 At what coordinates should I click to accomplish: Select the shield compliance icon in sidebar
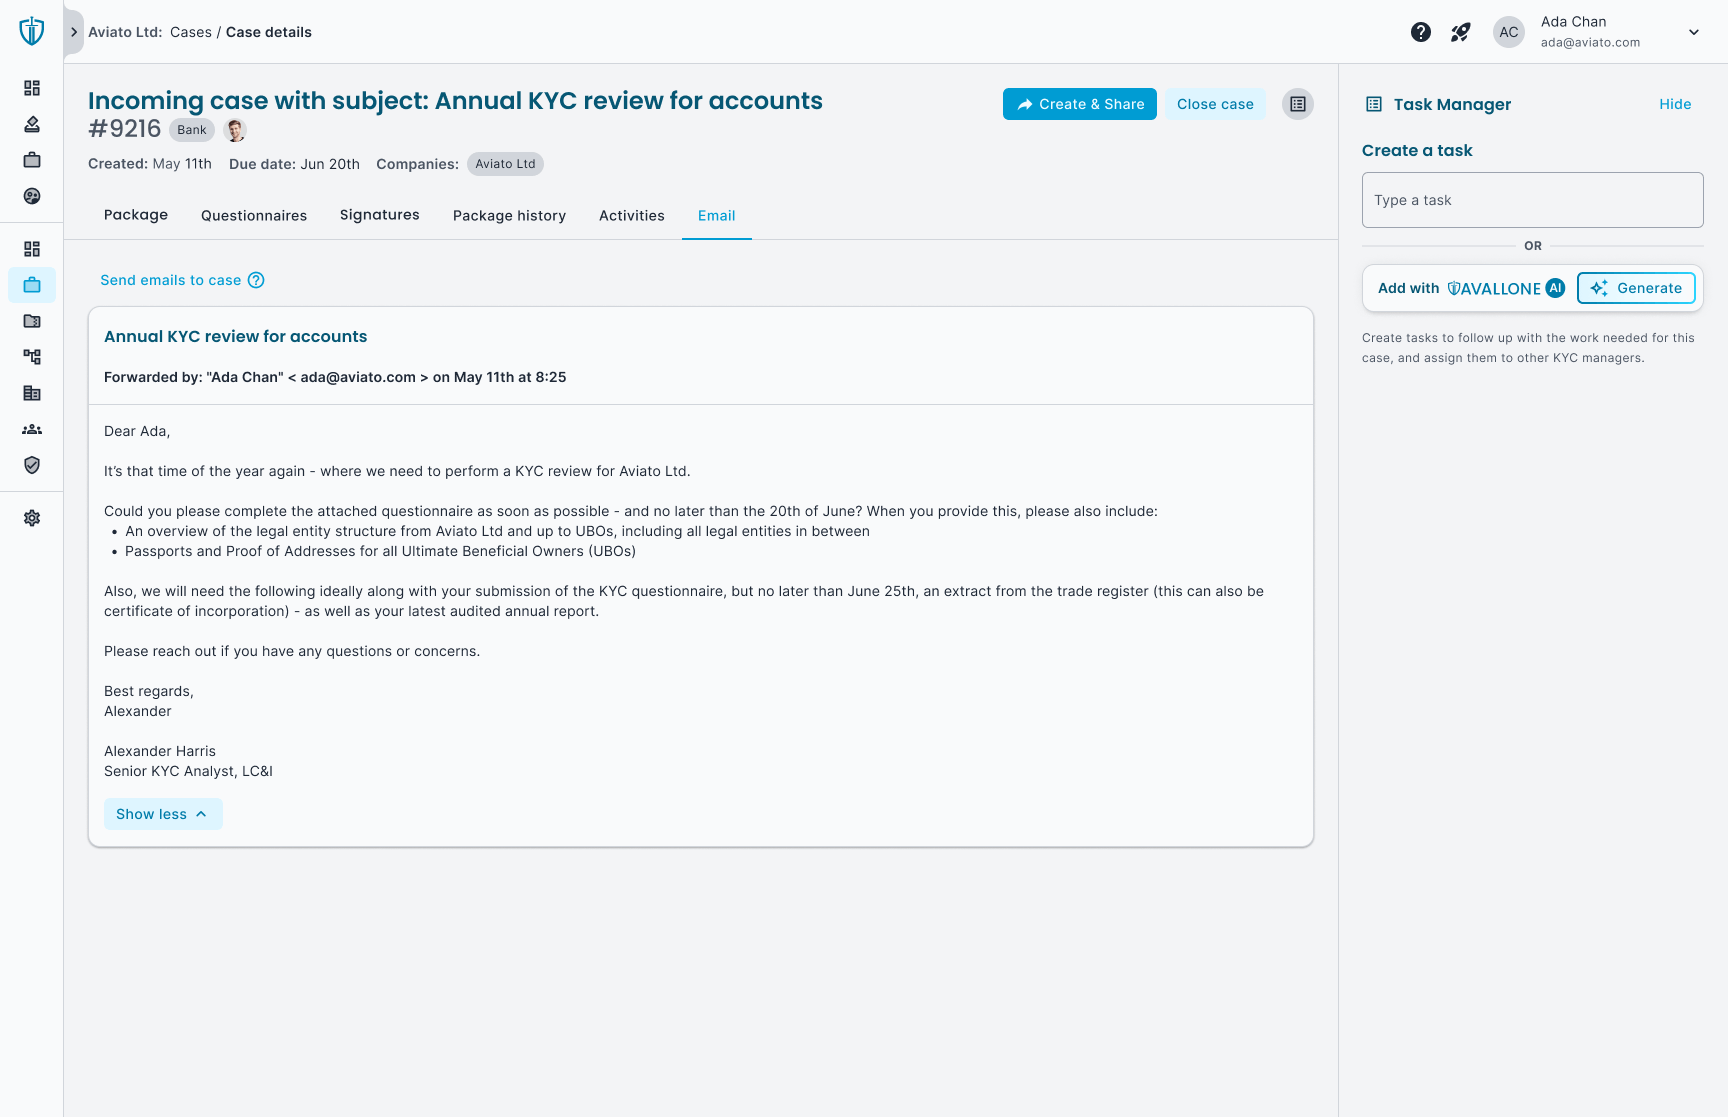pos(31,465)
